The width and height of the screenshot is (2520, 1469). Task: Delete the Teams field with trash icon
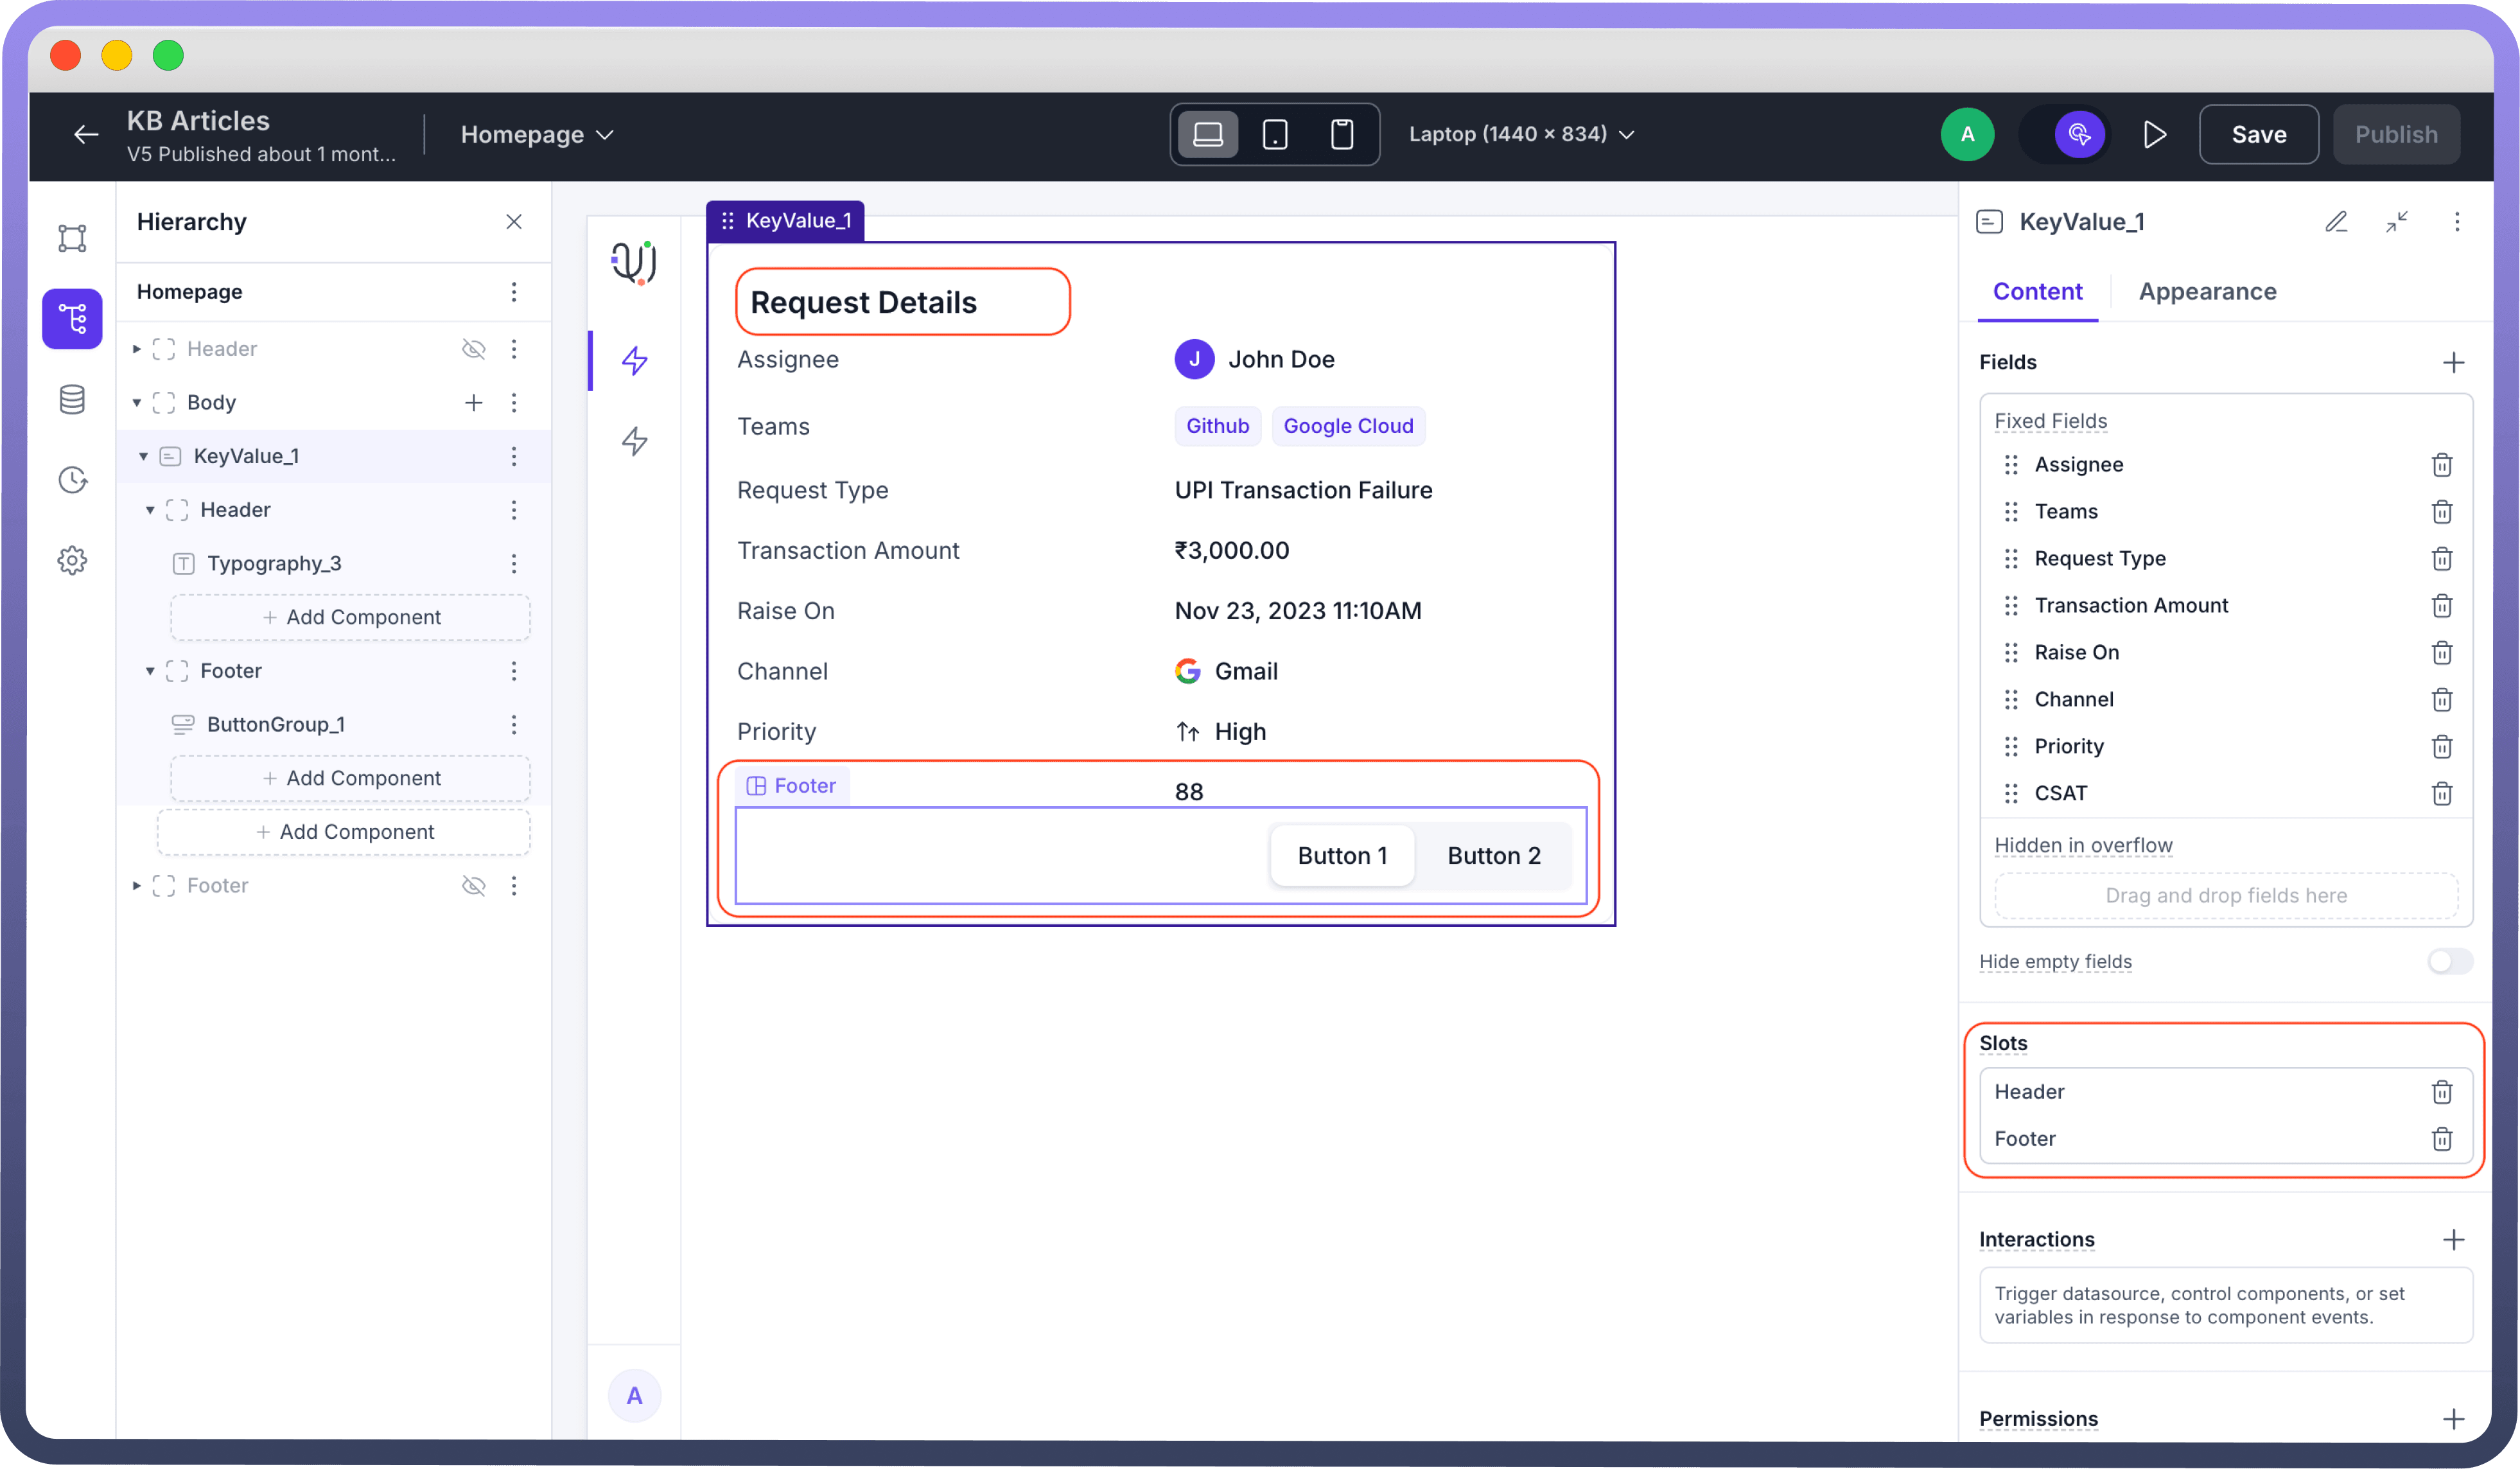2441,512
